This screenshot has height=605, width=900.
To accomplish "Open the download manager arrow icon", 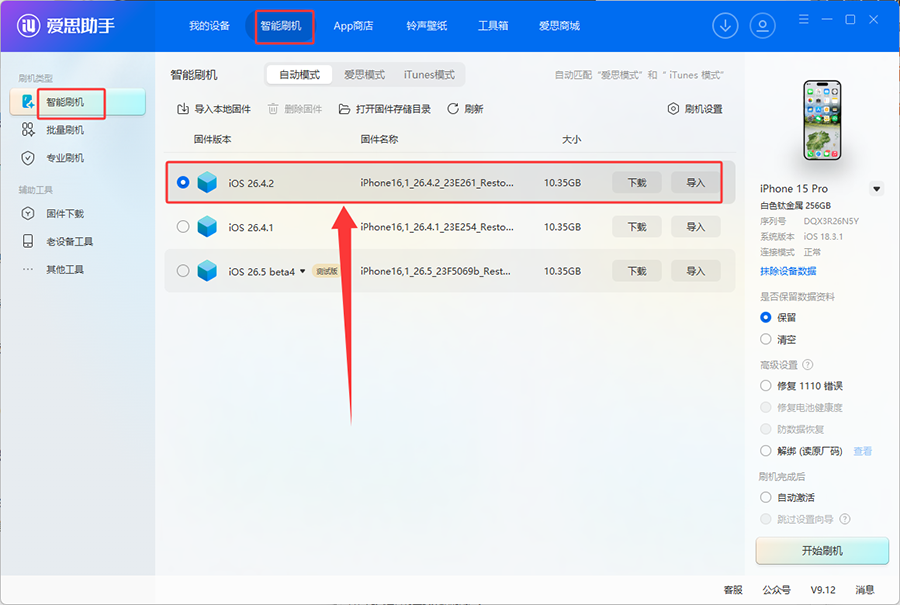I will tap(725, 26).
